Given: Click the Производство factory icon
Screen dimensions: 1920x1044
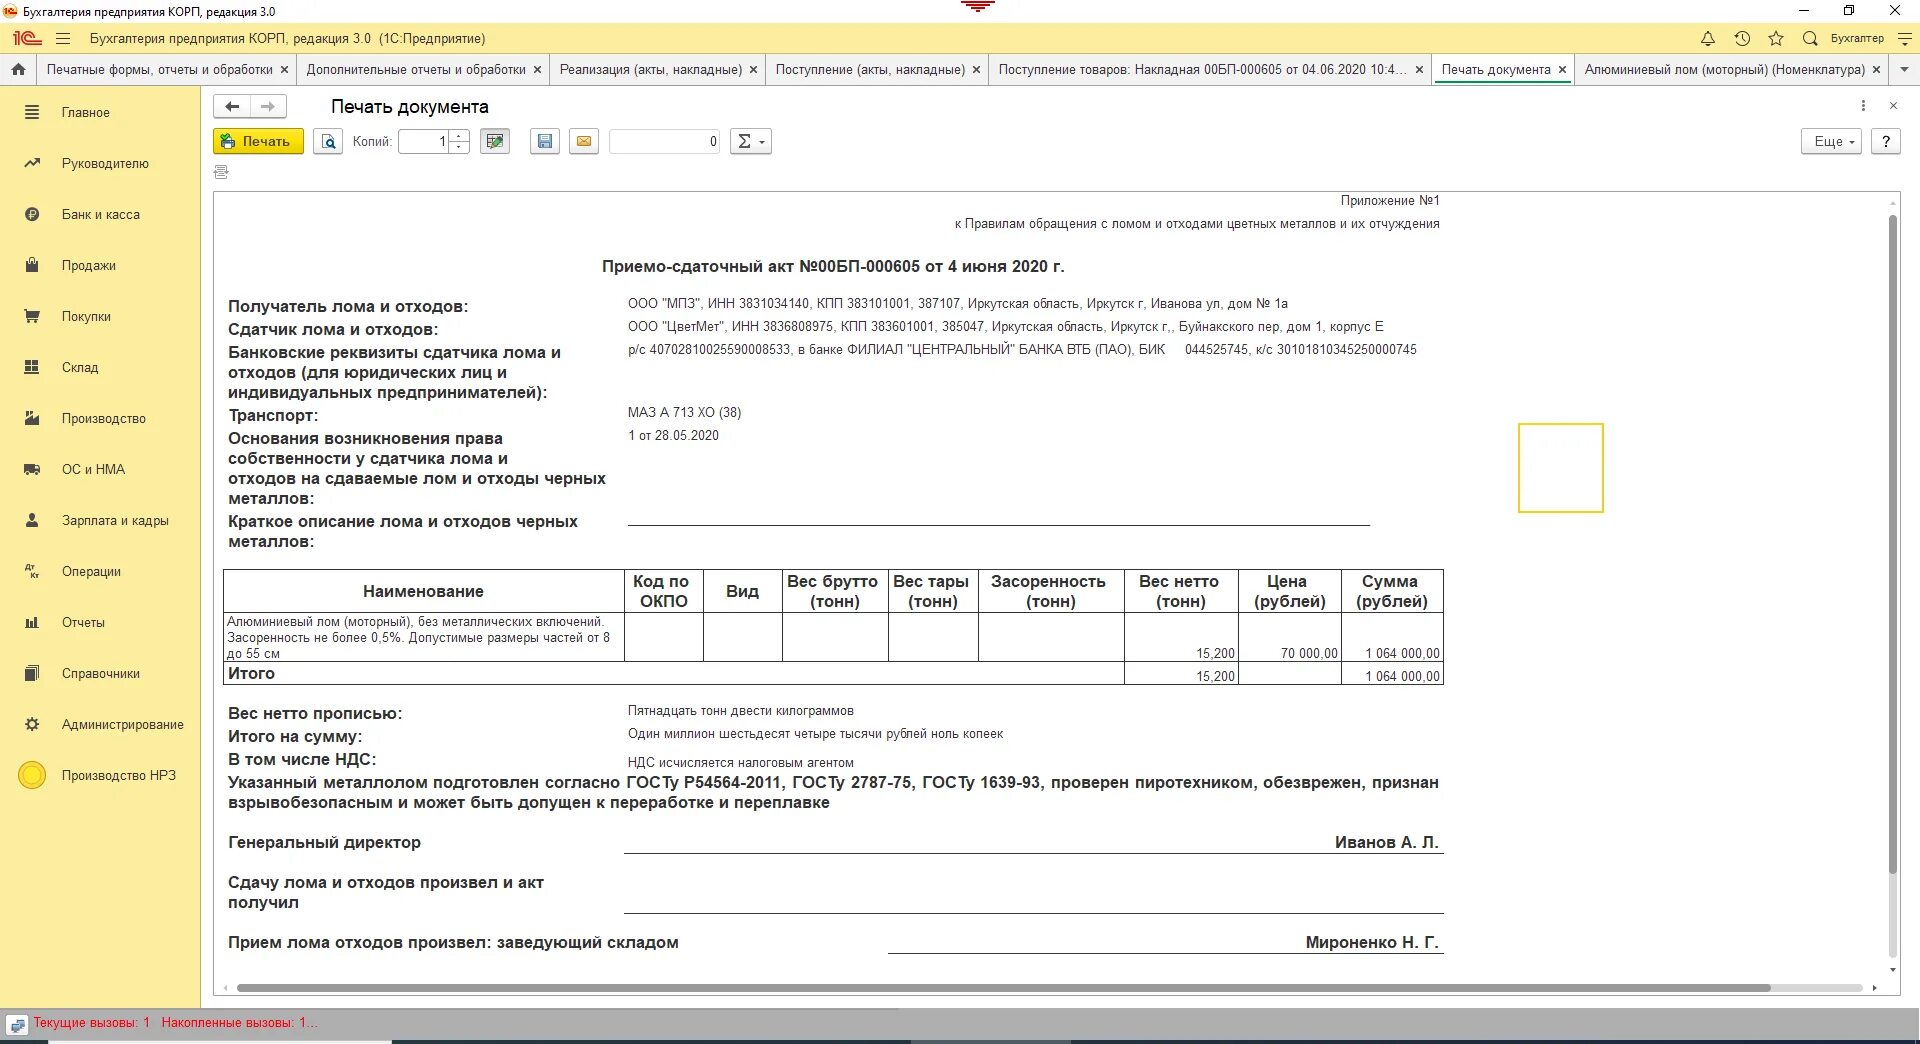Looking at the screenshot, I should [x=32, y=418].
